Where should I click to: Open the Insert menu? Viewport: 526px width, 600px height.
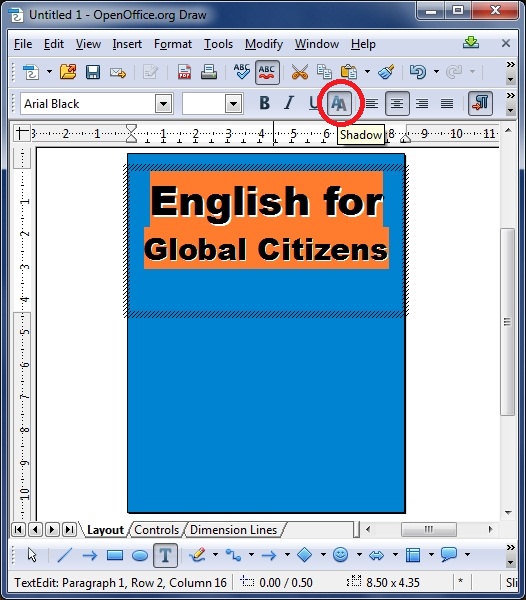(127, 44)
